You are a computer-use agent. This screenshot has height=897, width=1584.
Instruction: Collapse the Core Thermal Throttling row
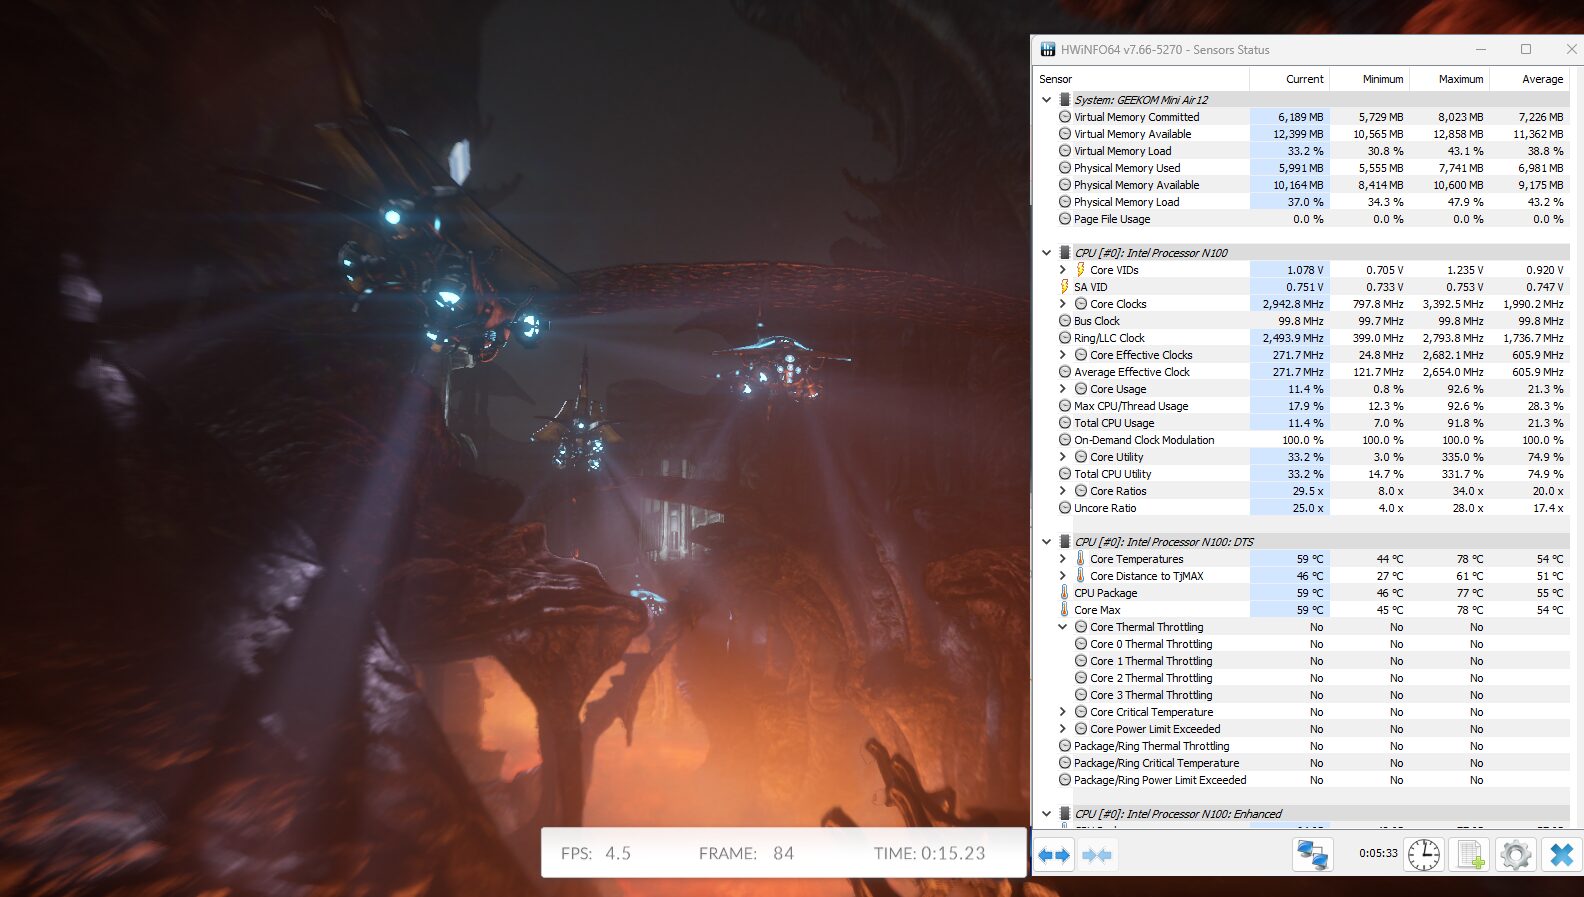1062,627
